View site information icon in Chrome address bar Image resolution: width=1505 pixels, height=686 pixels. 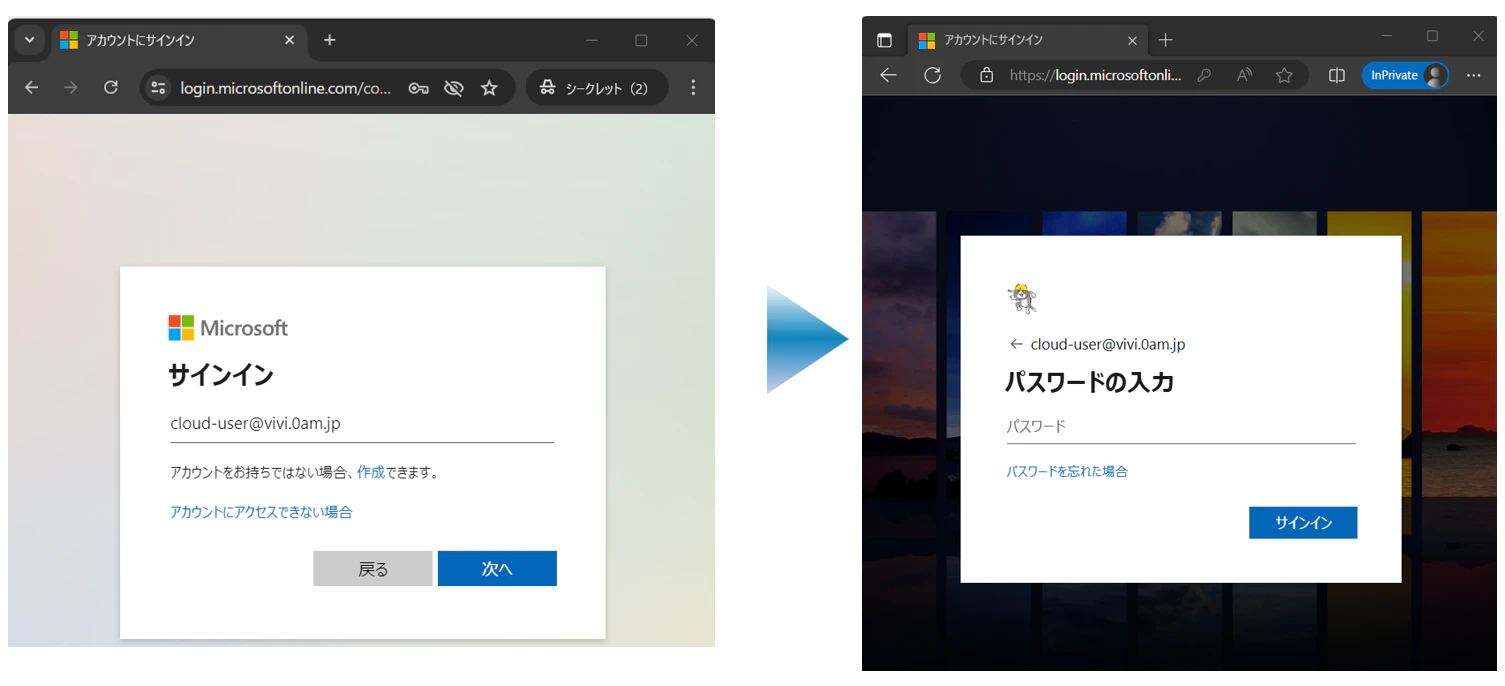point(158,88)
